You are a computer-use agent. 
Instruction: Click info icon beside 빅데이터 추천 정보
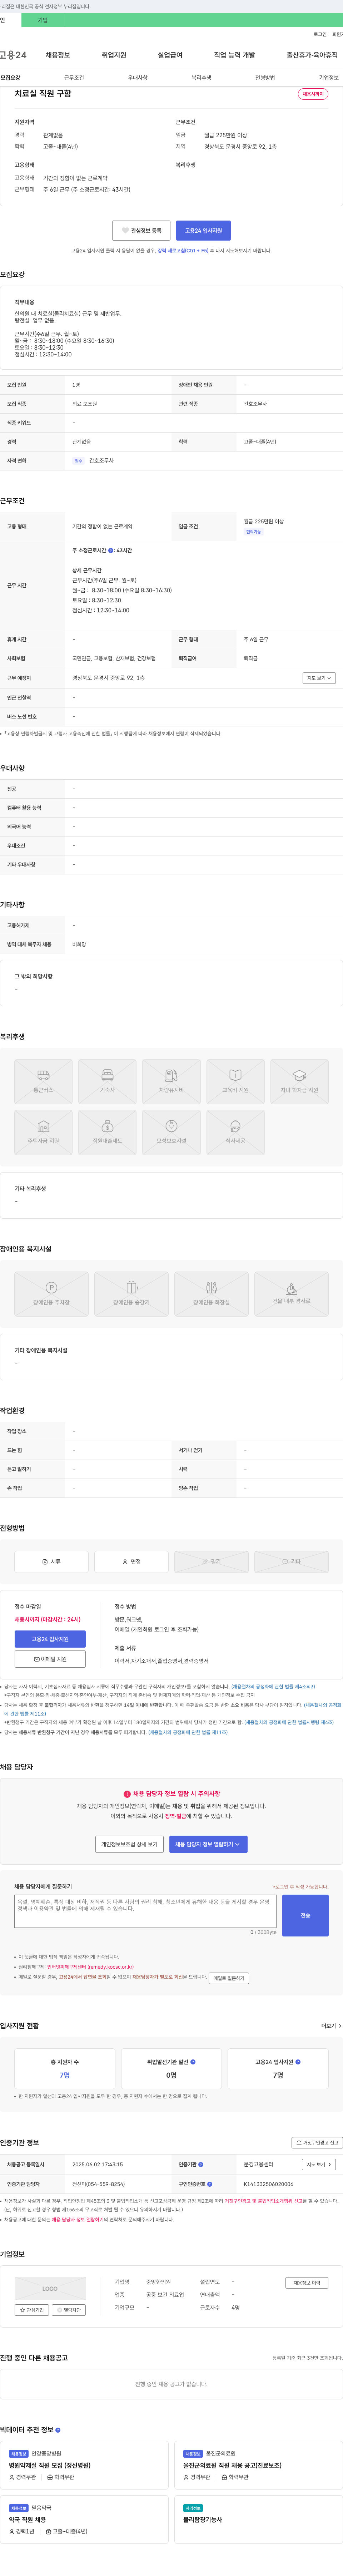tap(58, 2430)
